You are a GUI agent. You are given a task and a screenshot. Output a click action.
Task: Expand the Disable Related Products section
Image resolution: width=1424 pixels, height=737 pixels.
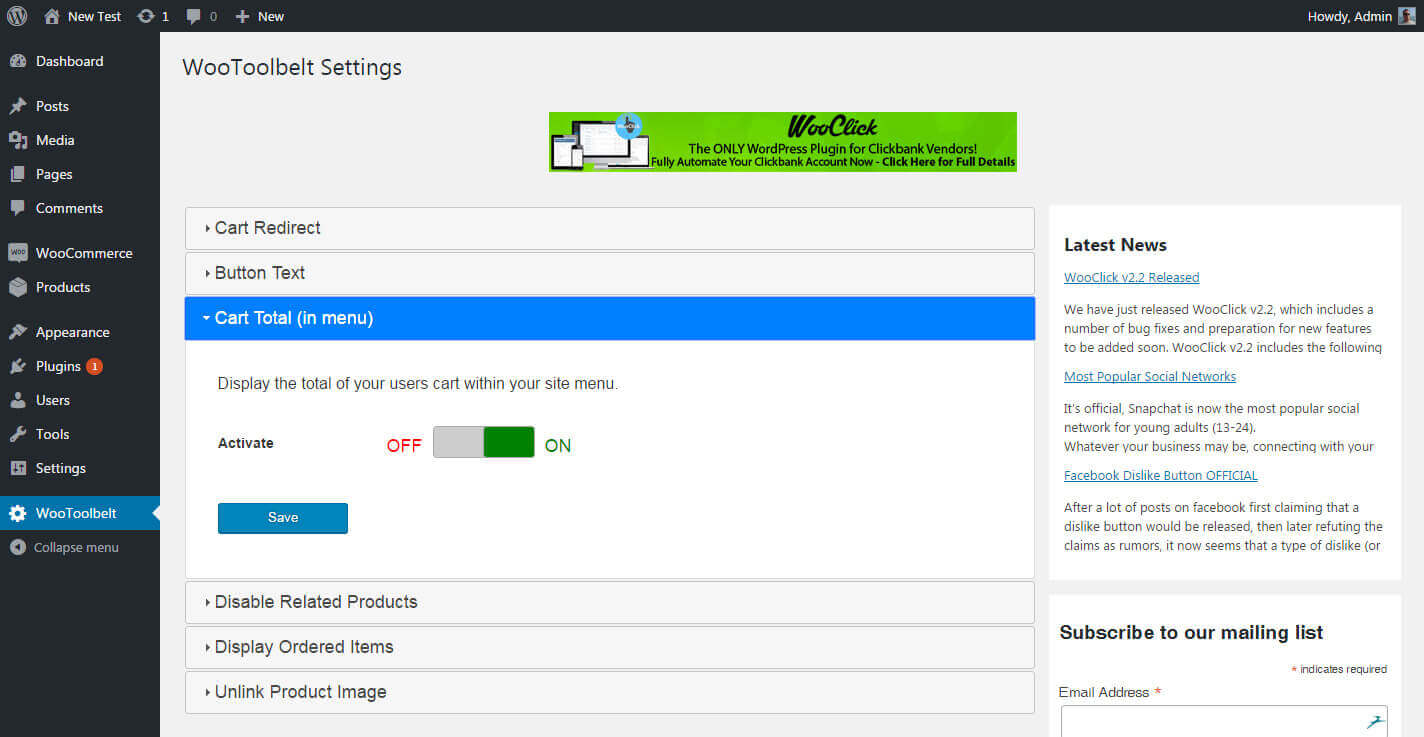click(610, 602)
